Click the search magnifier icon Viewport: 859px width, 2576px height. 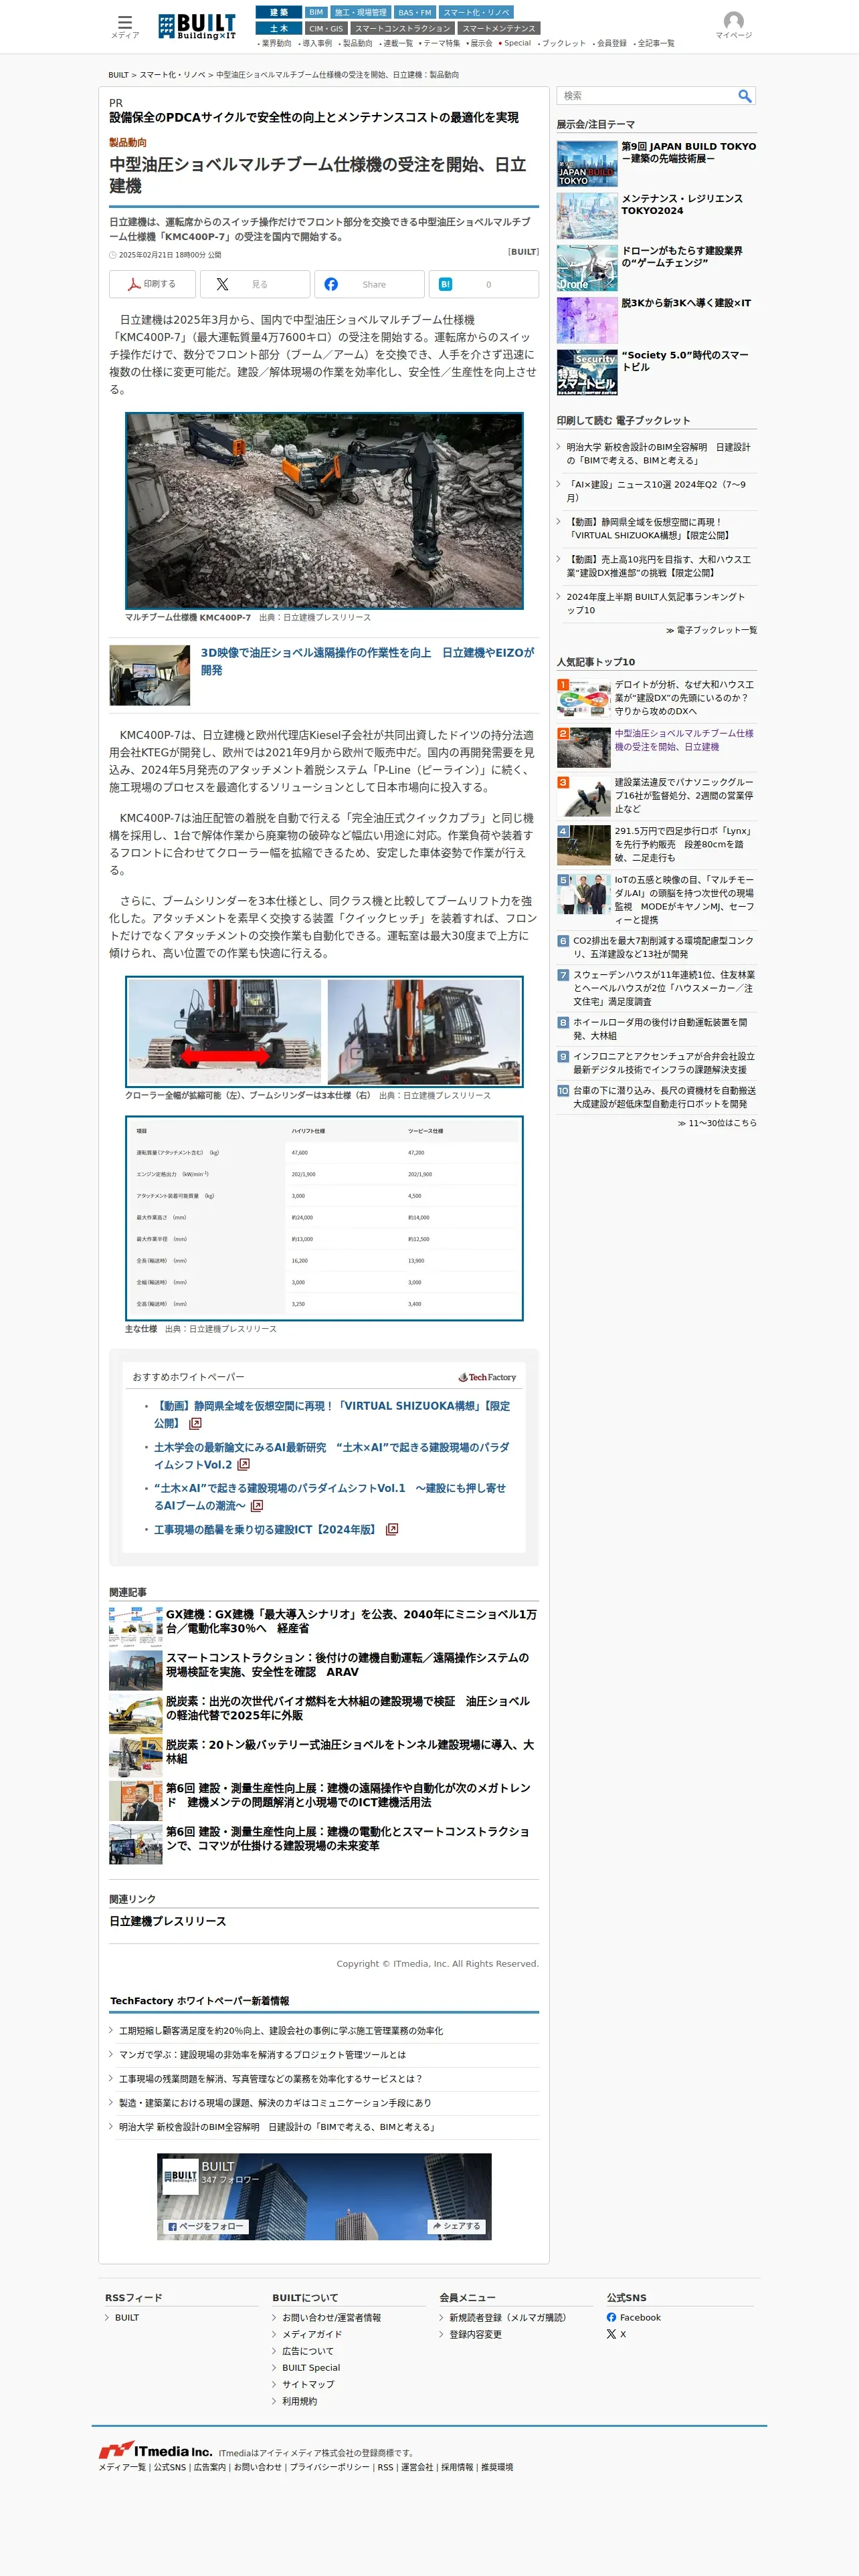pos(744,96)
